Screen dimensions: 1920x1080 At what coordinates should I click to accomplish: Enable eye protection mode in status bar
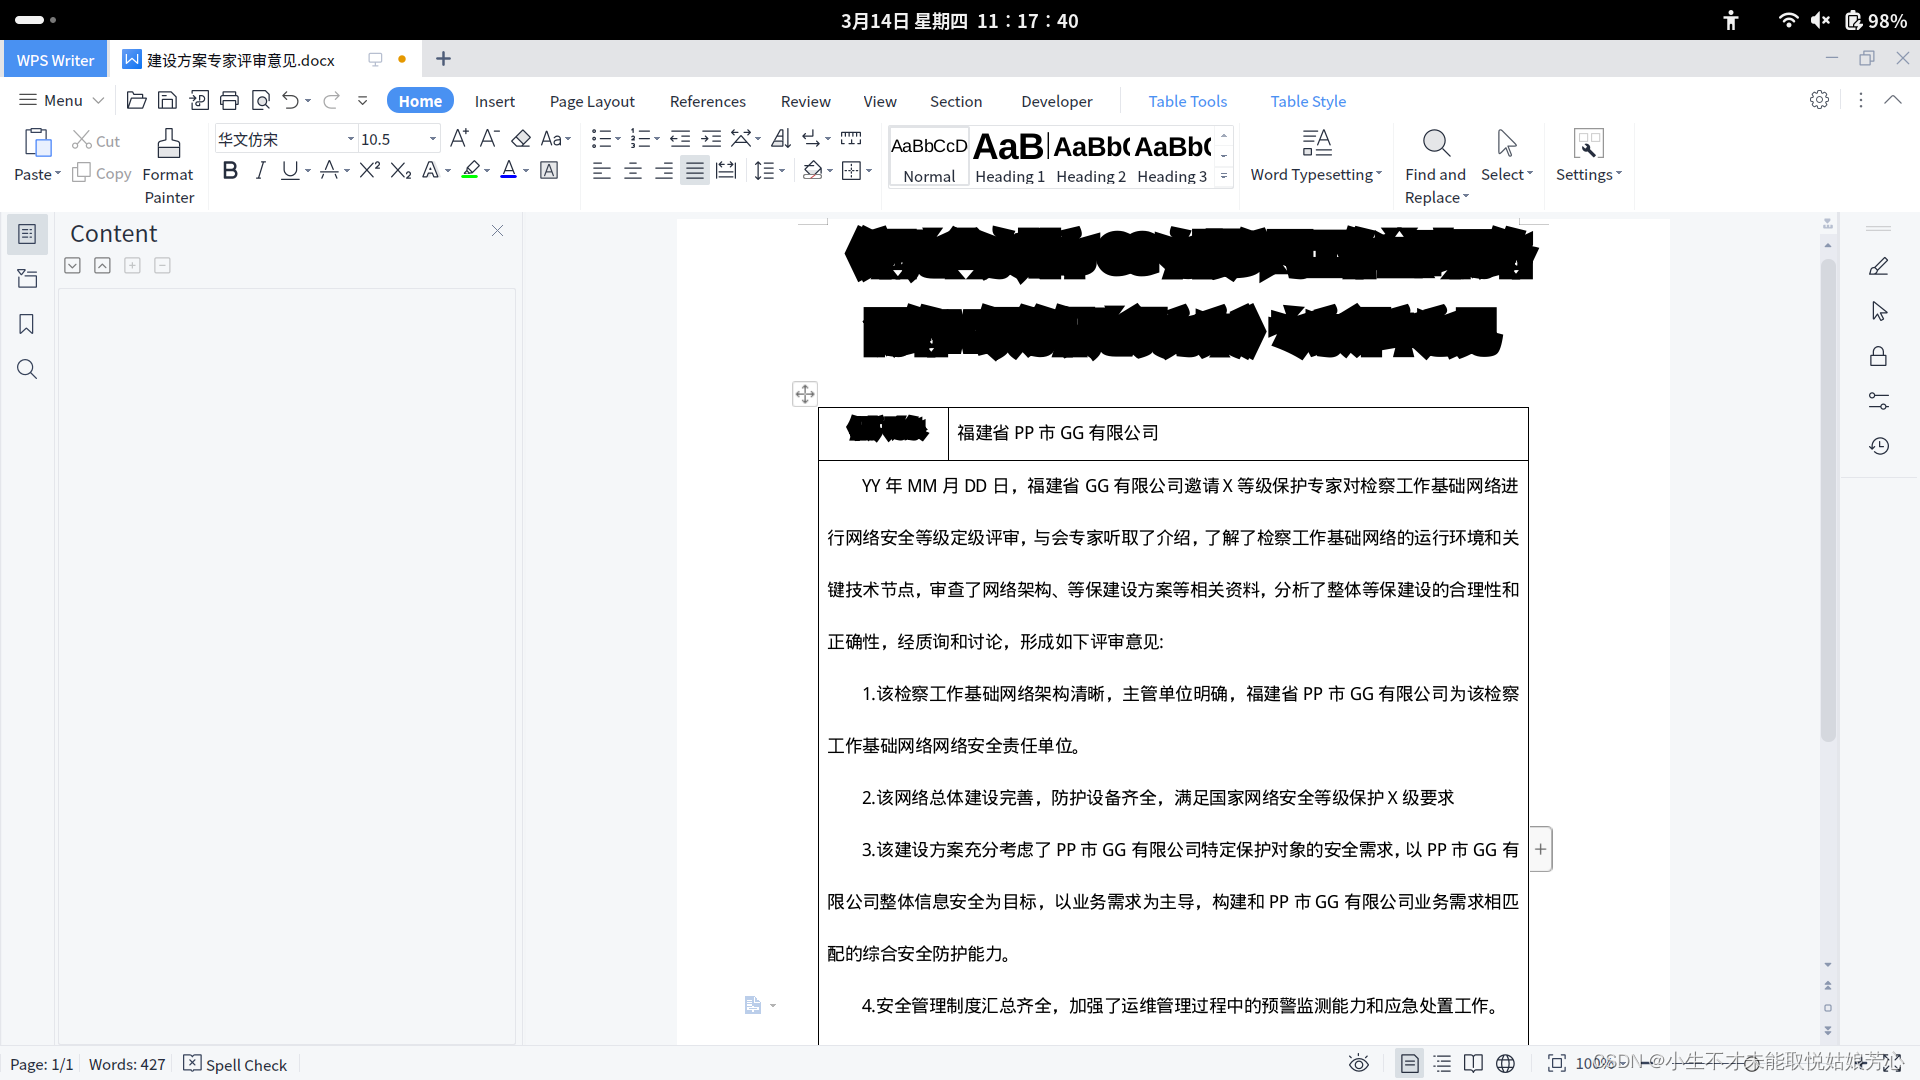point(1358,1063)
